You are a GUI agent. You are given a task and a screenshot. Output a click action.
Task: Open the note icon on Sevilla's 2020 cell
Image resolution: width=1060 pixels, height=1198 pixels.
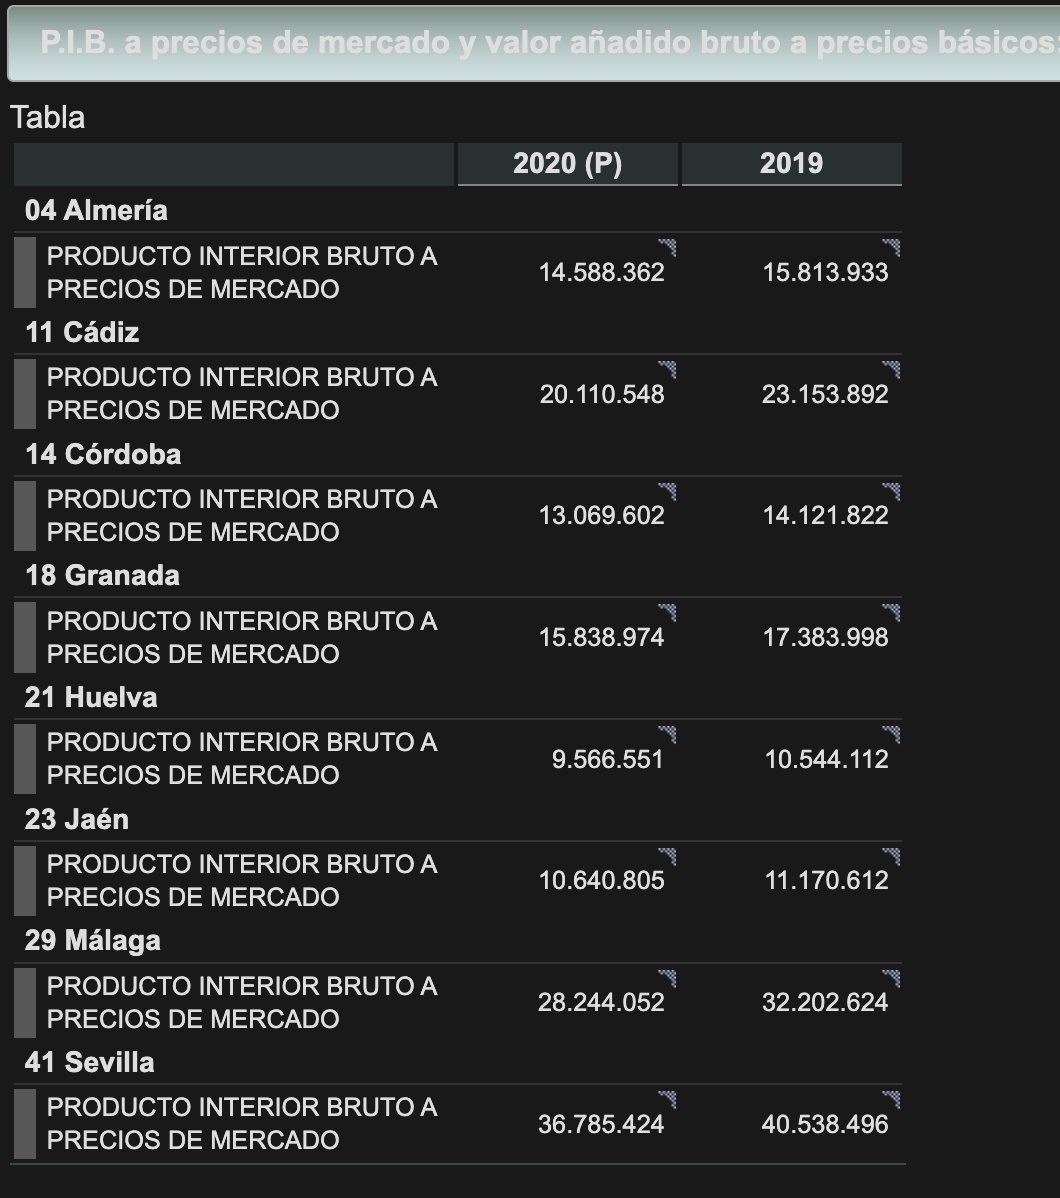[x=667, y=1099]
